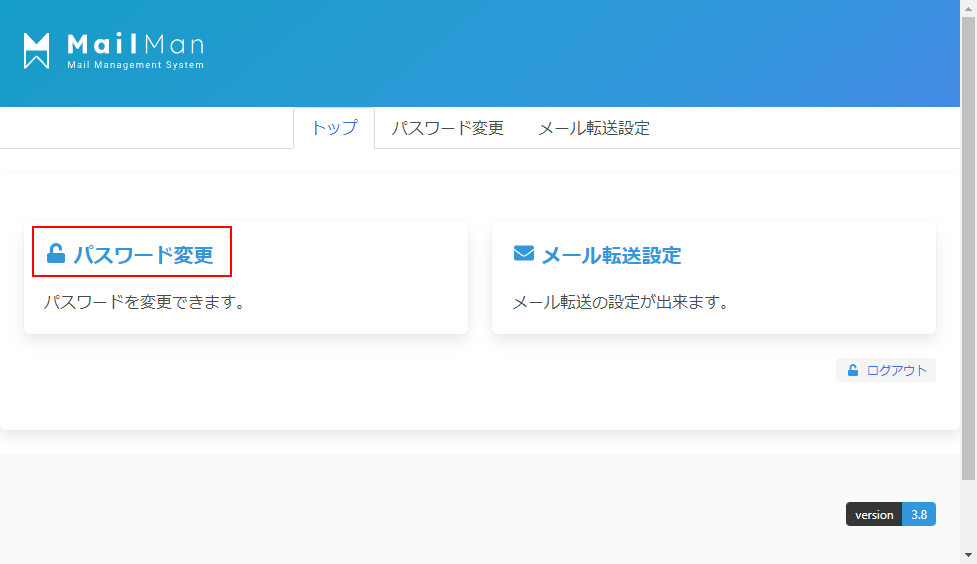The height and width of the screenshot is (564, 977).
Task: Click the blue 3.8 version number badge
Action: pos(919,515)
